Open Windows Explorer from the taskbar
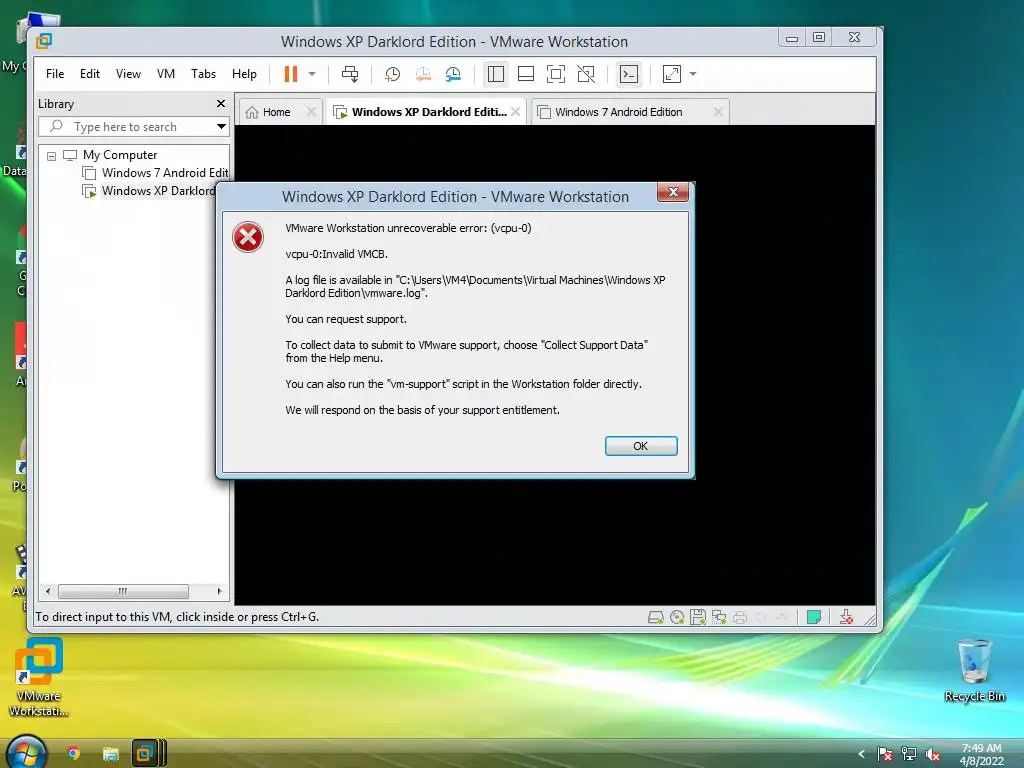Viewport: 1024px width, 768px height. coord(110,754)
